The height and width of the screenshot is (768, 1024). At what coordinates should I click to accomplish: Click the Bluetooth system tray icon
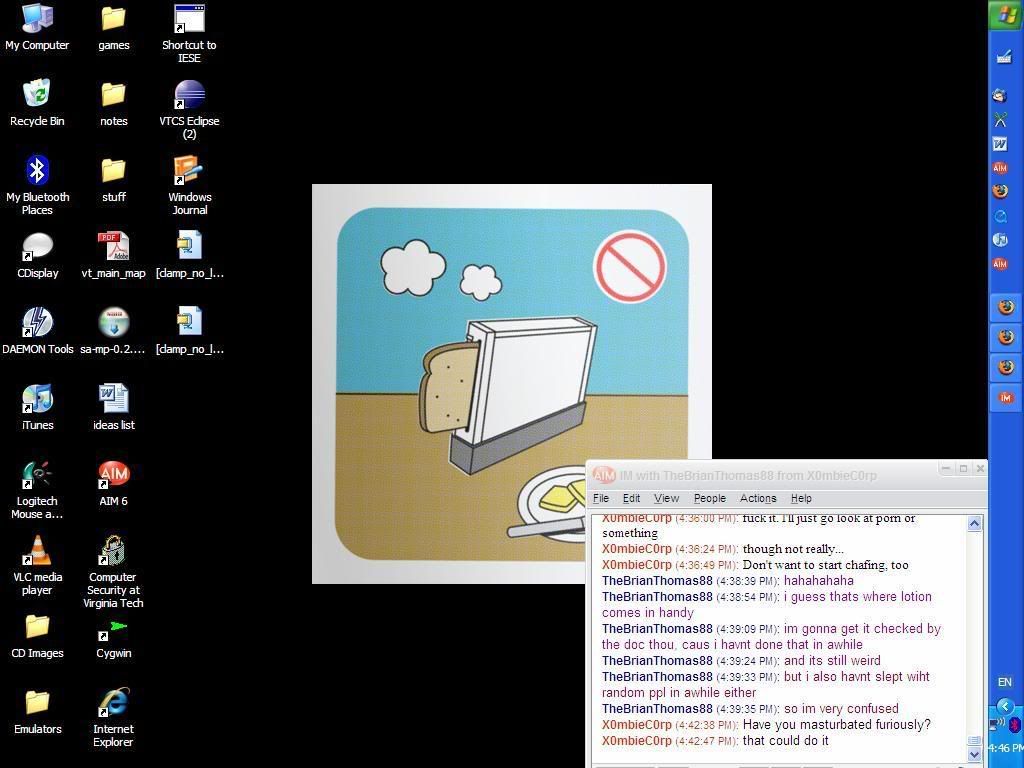1014,725
